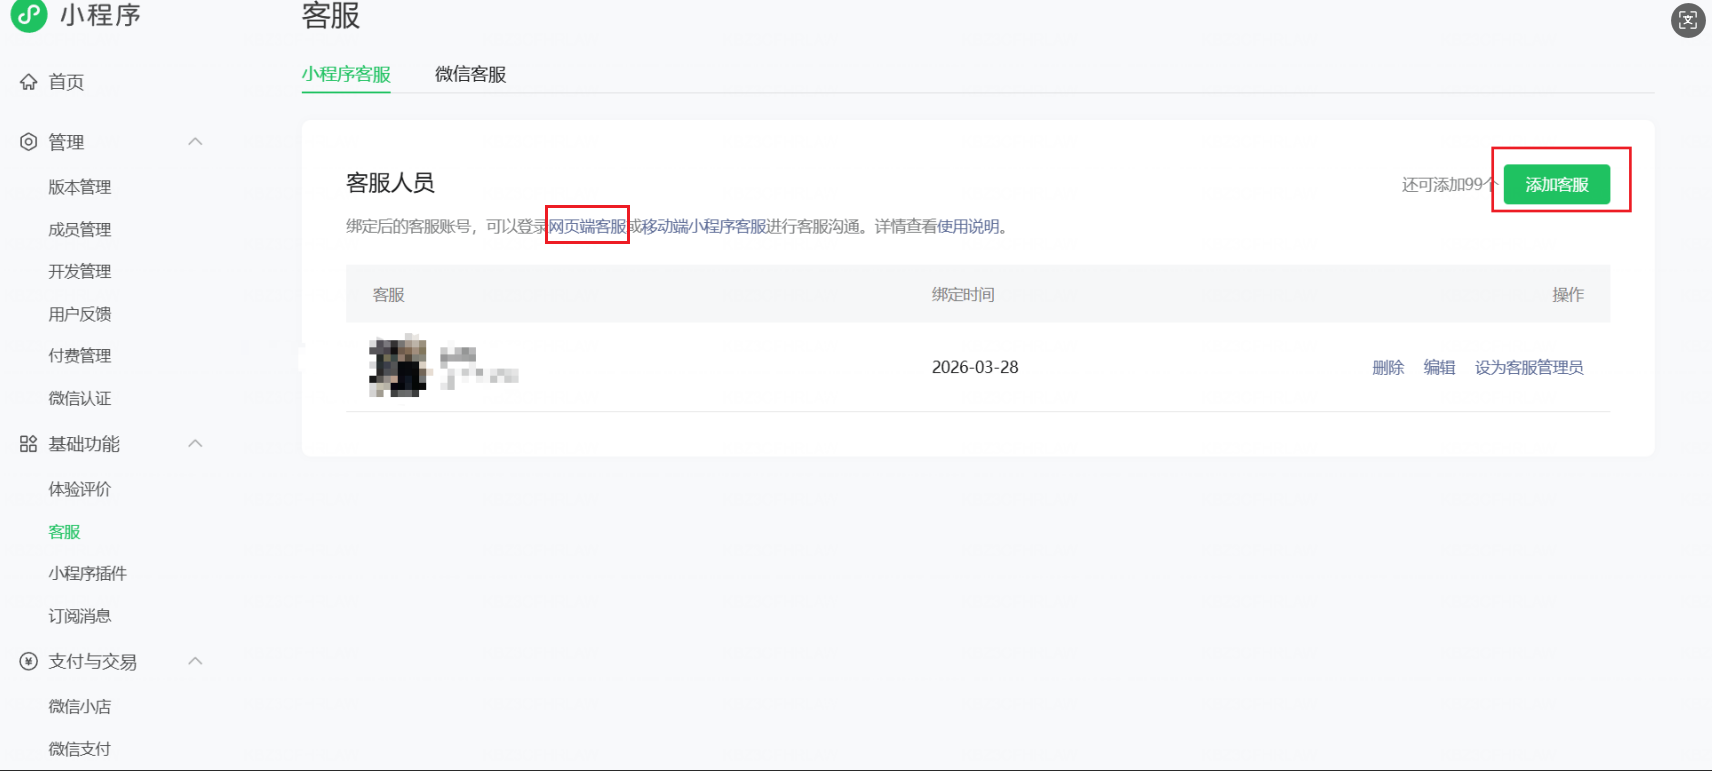The image size is (1712, 771).
Task: Go to 微信认证 page
Action: point(80,399)
